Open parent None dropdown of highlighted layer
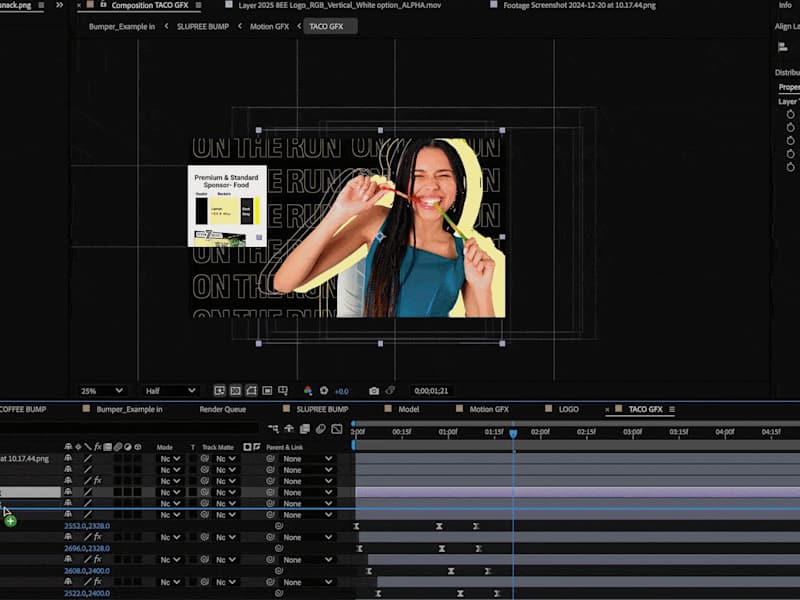This screenshot has height=600, width=800. click(x=307, y=492)
